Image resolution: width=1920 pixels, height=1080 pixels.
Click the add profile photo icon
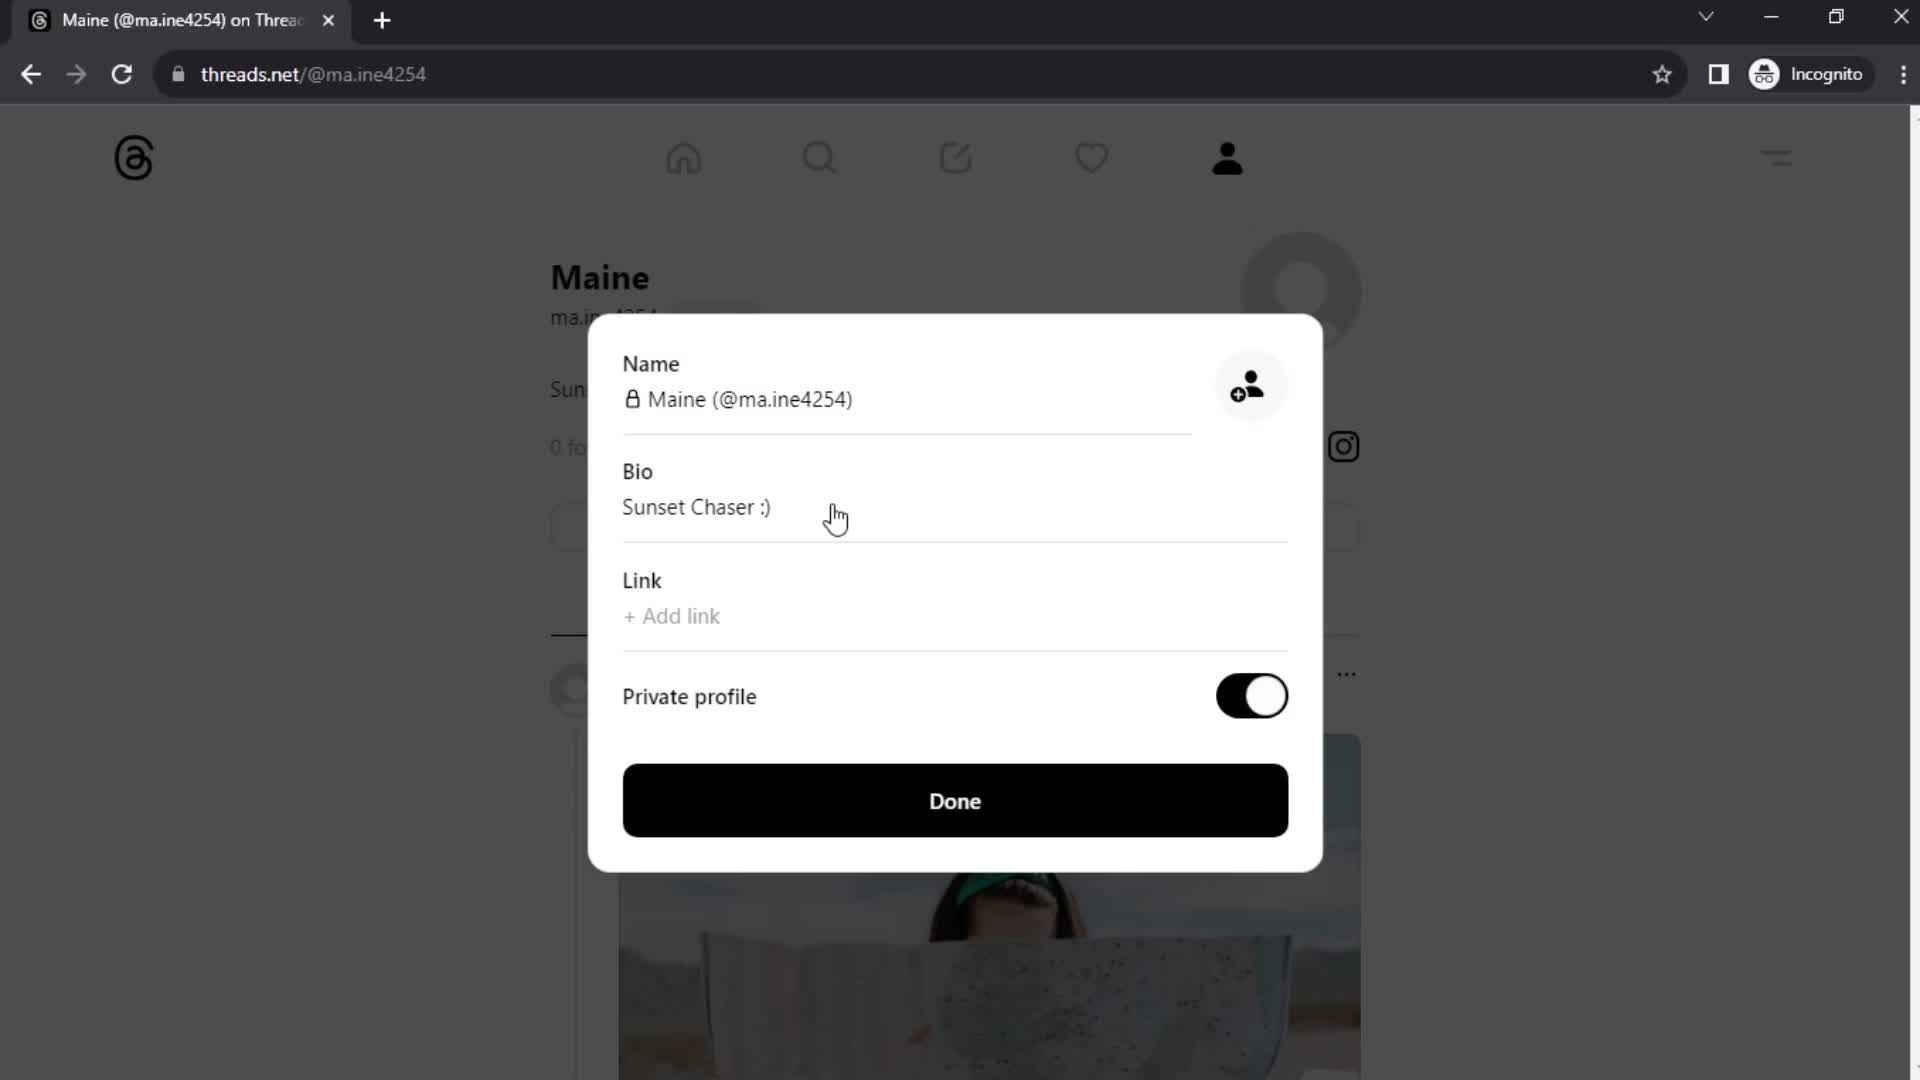(1247, 386)
